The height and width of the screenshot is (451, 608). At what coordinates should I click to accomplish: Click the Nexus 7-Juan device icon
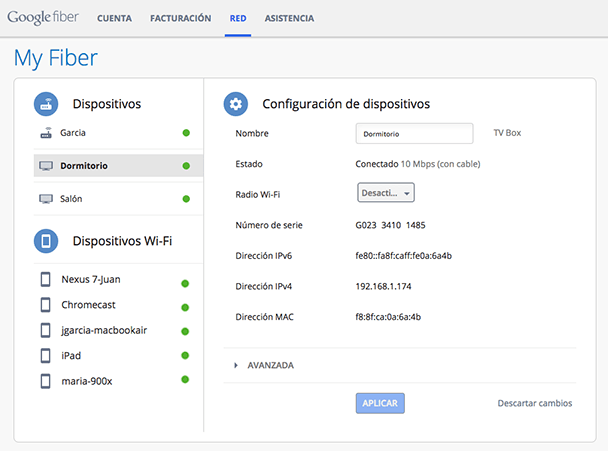coord(46,279)
